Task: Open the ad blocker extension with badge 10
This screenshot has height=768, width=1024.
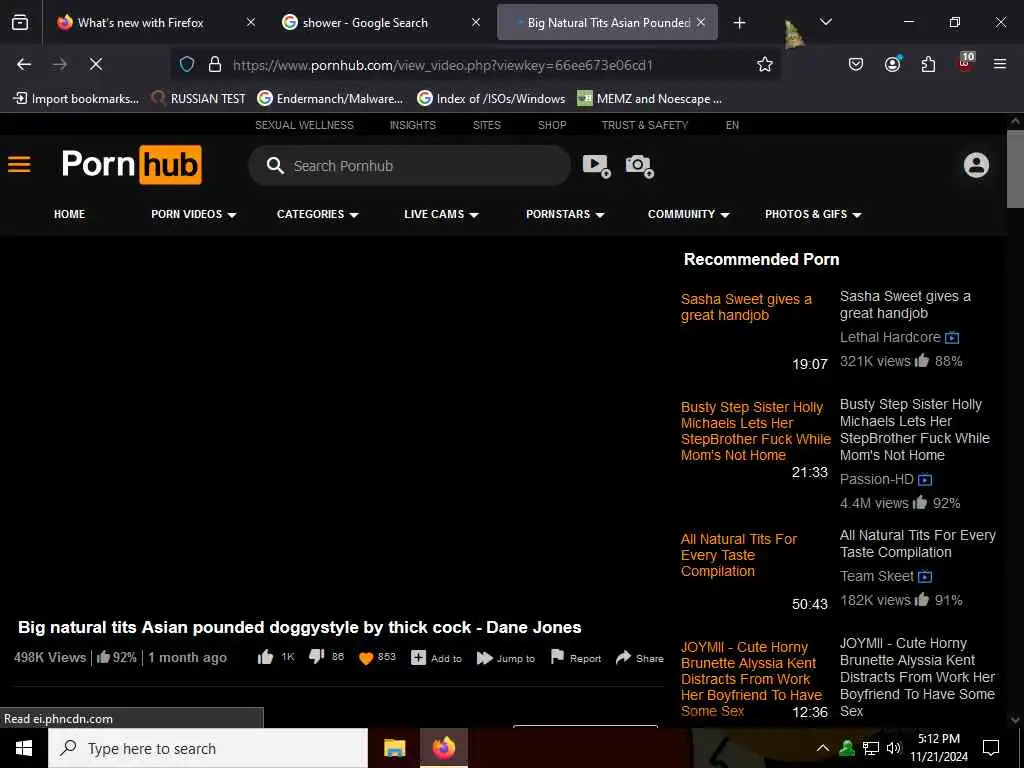Action: coord(965,63)
